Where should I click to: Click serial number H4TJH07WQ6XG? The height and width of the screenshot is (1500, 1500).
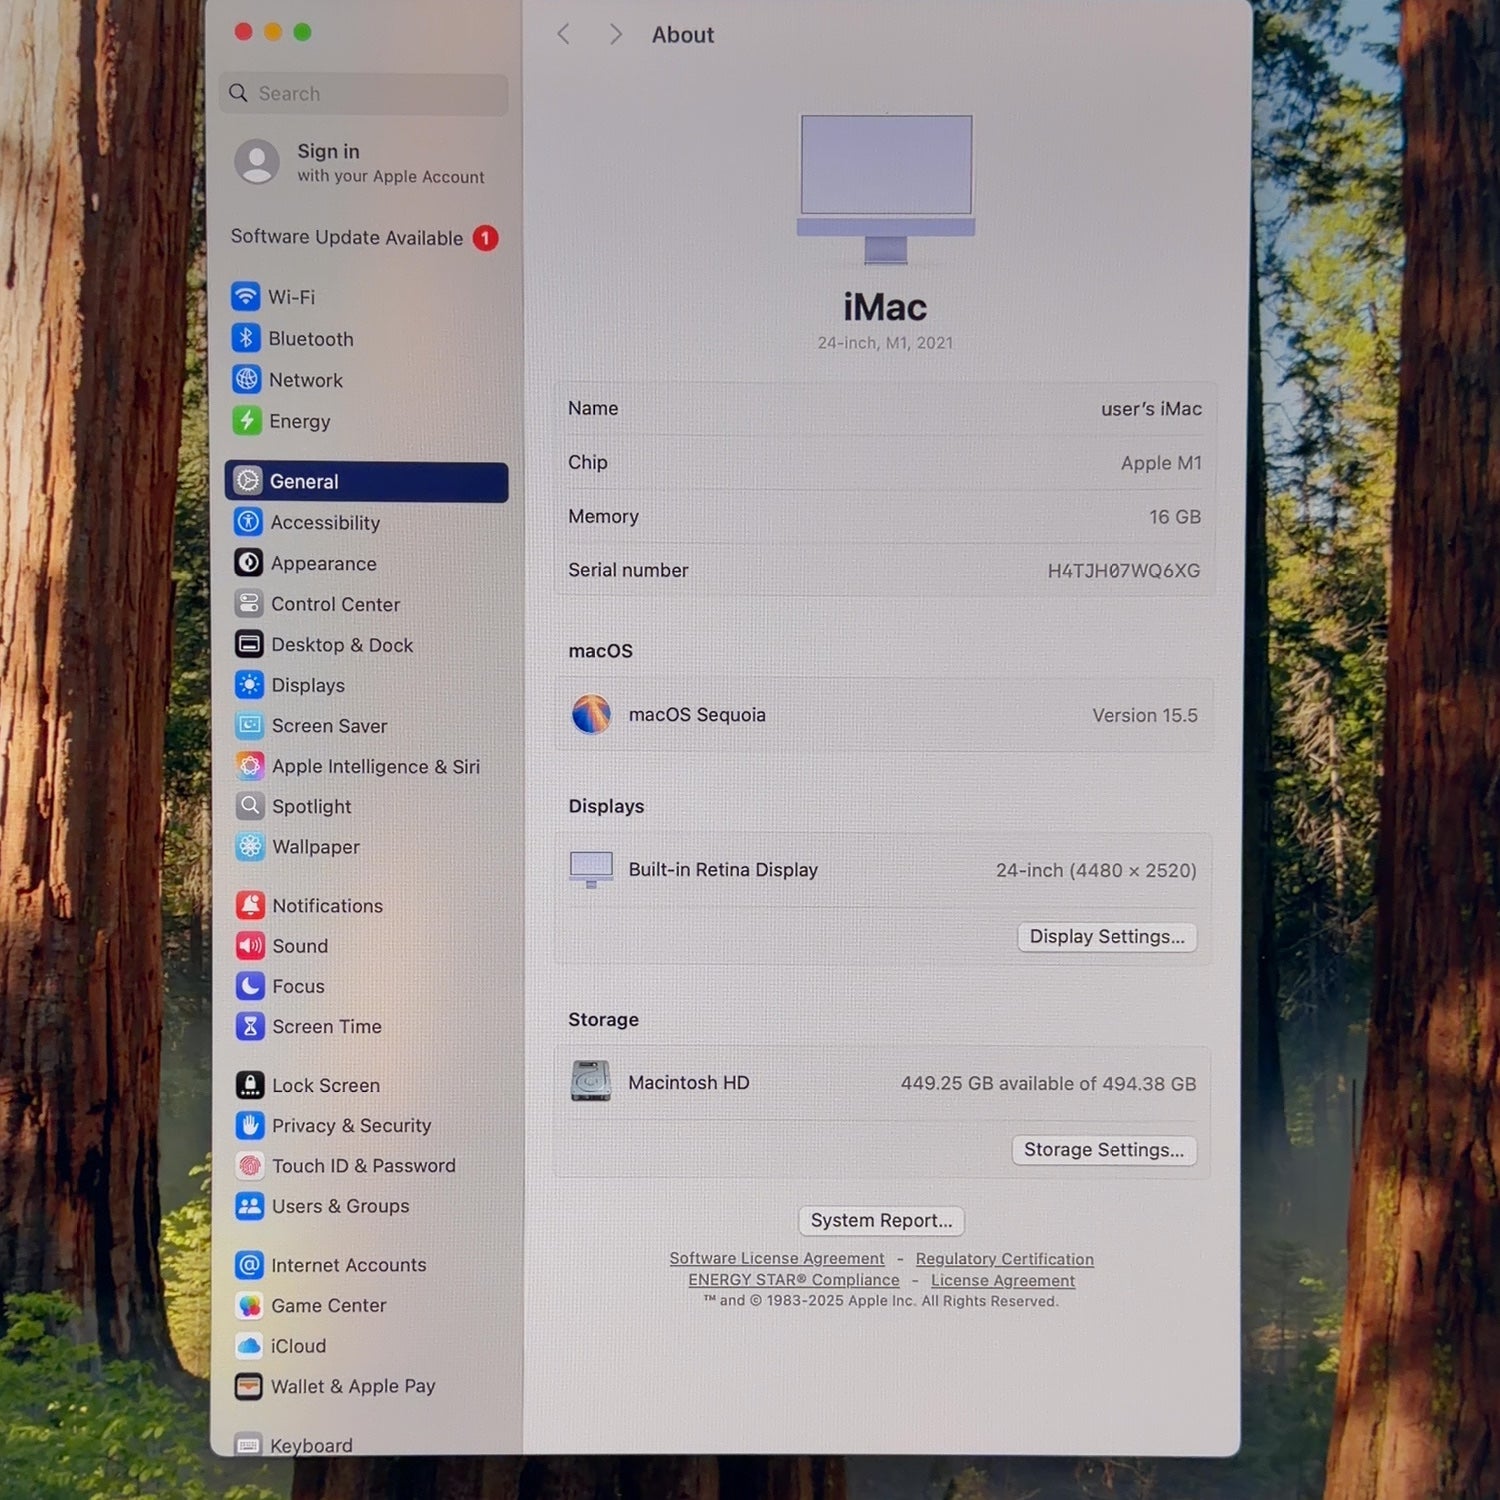1124,571
